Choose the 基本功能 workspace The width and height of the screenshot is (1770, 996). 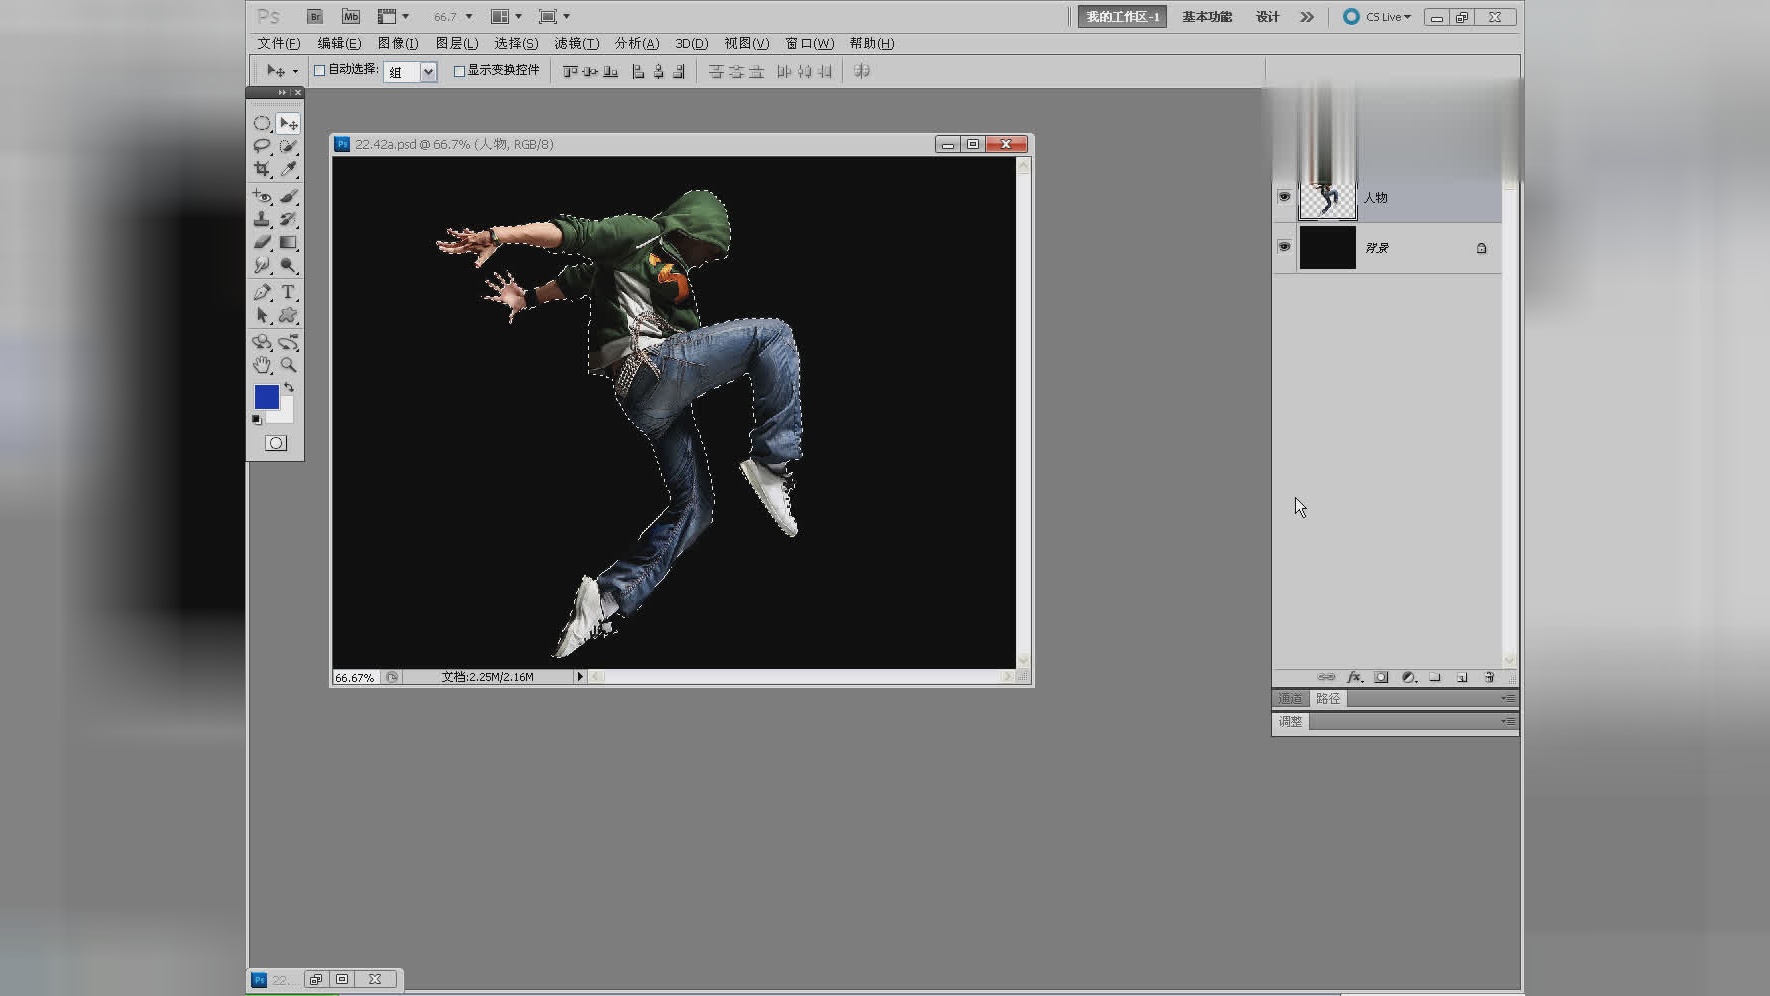click(x=1207, y=16)
